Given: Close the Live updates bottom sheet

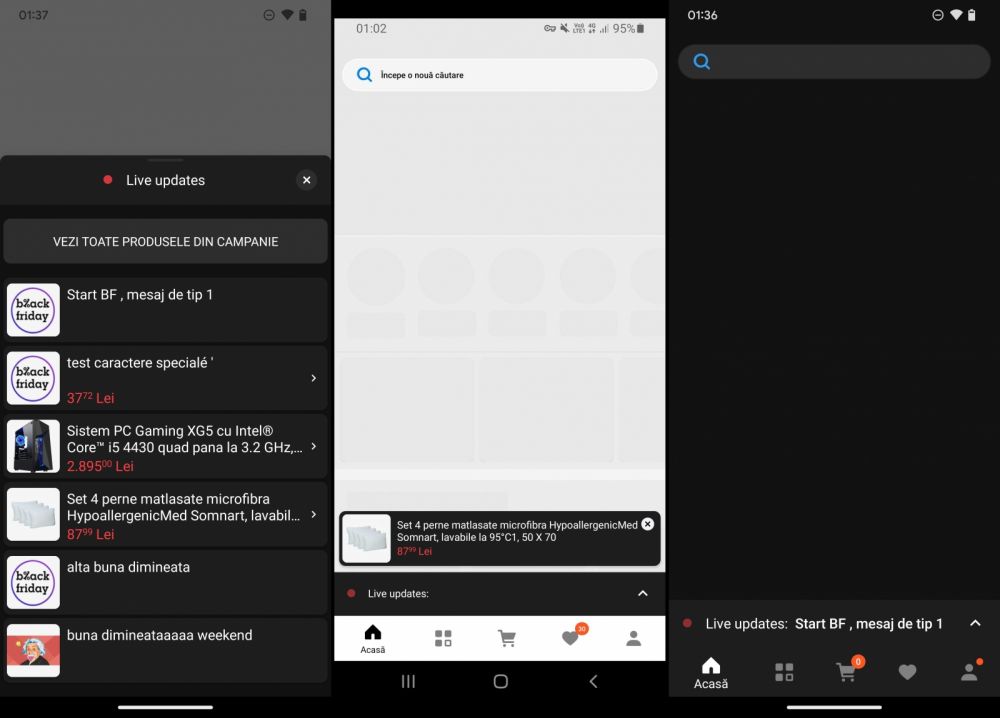Looking at the screenshot, I should [x=306, y=180].
